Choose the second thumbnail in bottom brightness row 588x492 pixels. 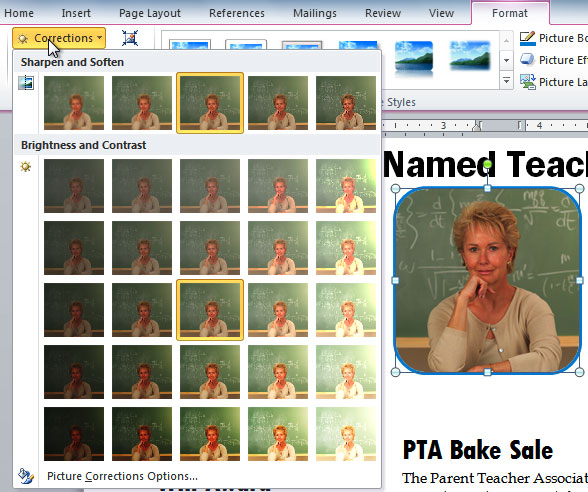(142, 434)
